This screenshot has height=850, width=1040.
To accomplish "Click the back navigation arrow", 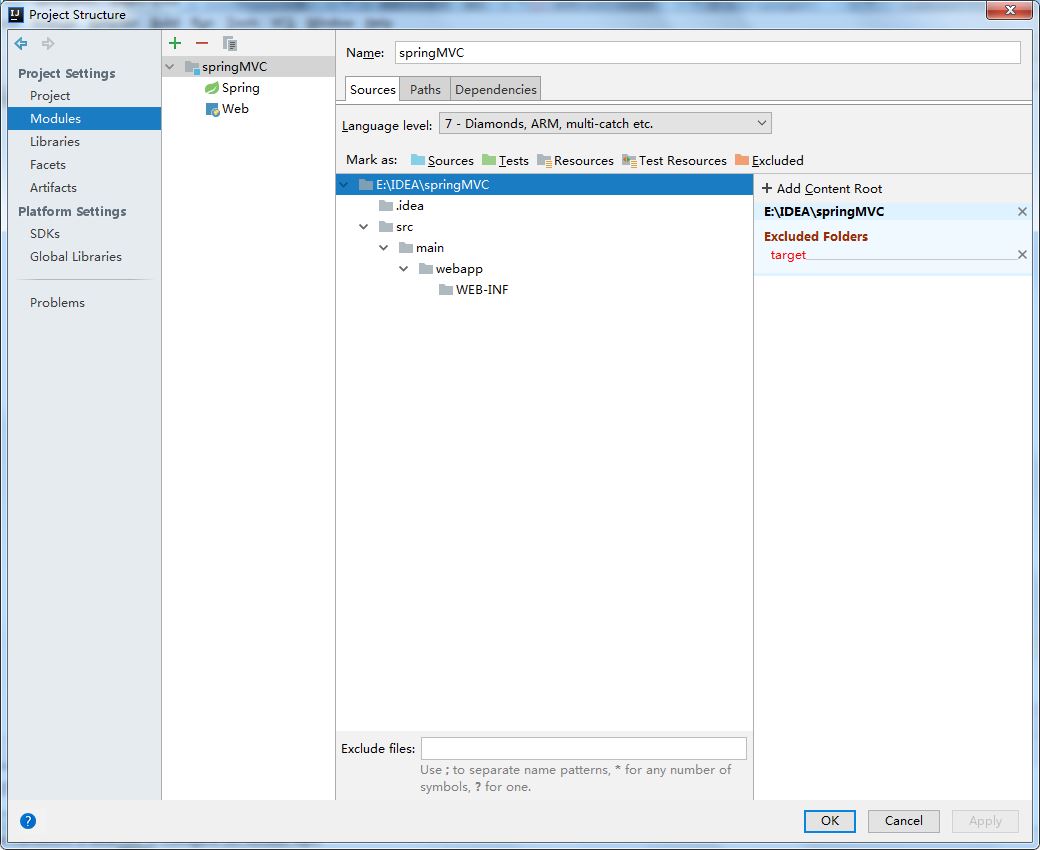I will point(21,43).
